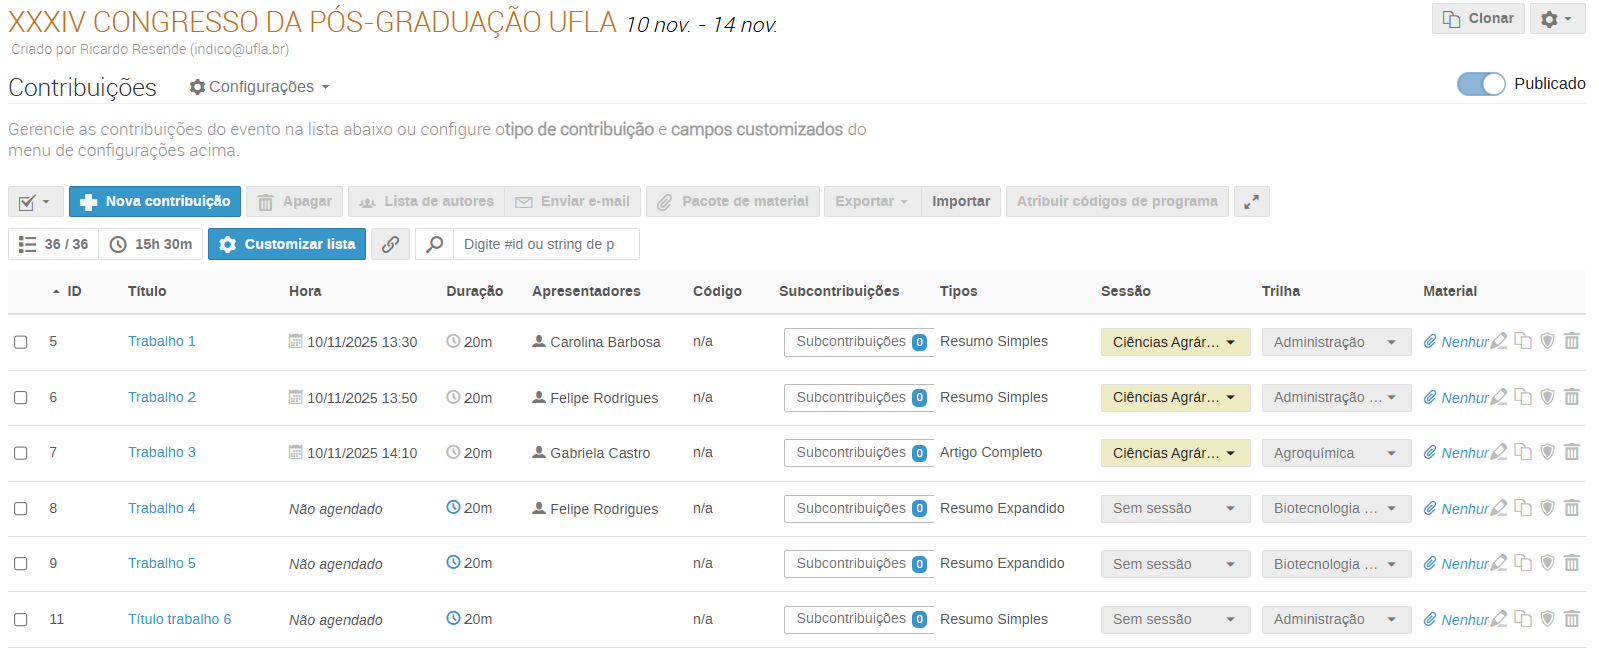Click pencil edit icon in Trabalho 2 row
Screen dimensions: 1599x653
(1498, 398)
